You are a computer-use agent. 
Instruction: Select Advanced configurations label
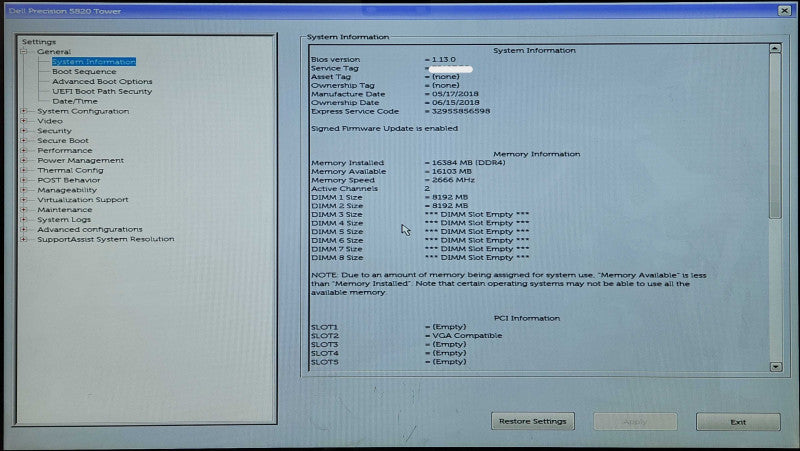(x=90, y=230)
